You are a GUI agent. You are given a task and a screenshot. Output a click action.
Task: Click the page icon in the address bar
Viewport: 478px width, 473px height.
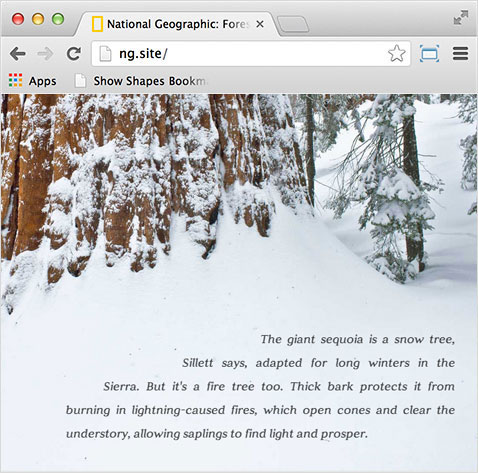(105, 54)
